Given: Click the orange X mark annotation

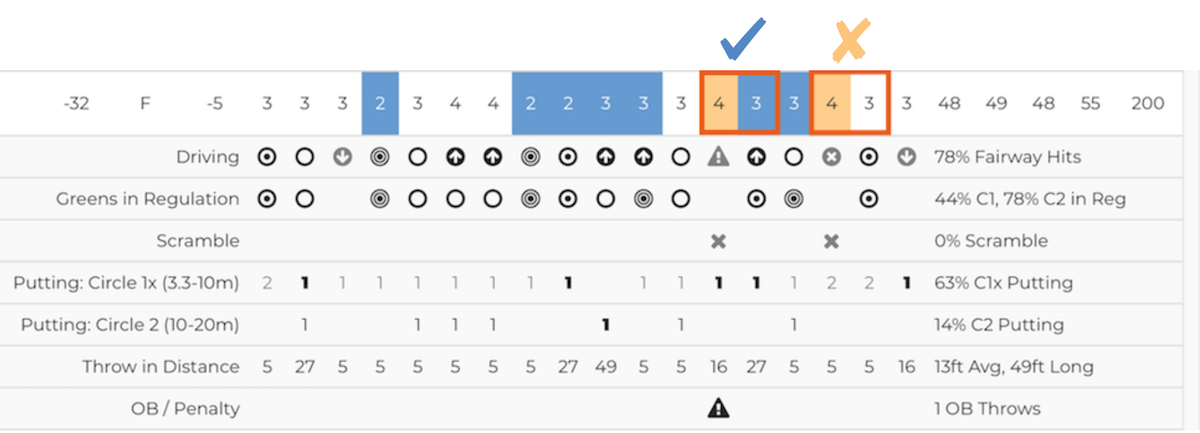Looking at the screenshot, I should coord(850,39).
